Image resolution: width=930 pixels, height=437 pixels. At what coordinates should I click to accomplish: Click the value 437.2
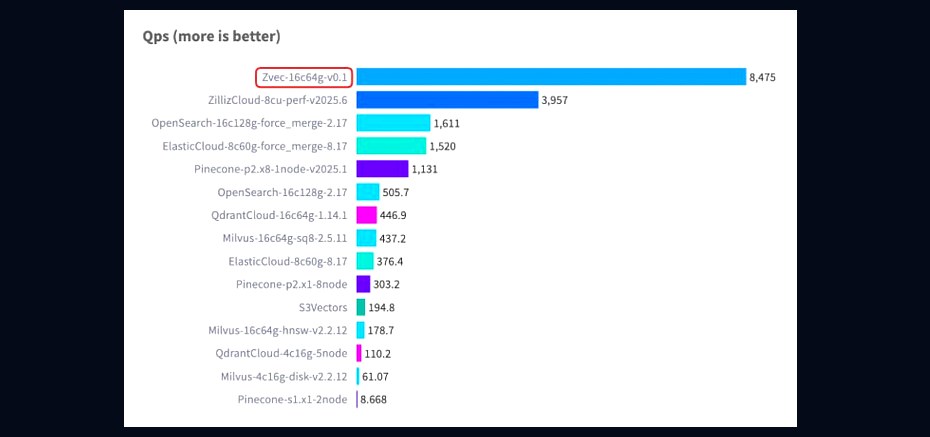[393, 239]
